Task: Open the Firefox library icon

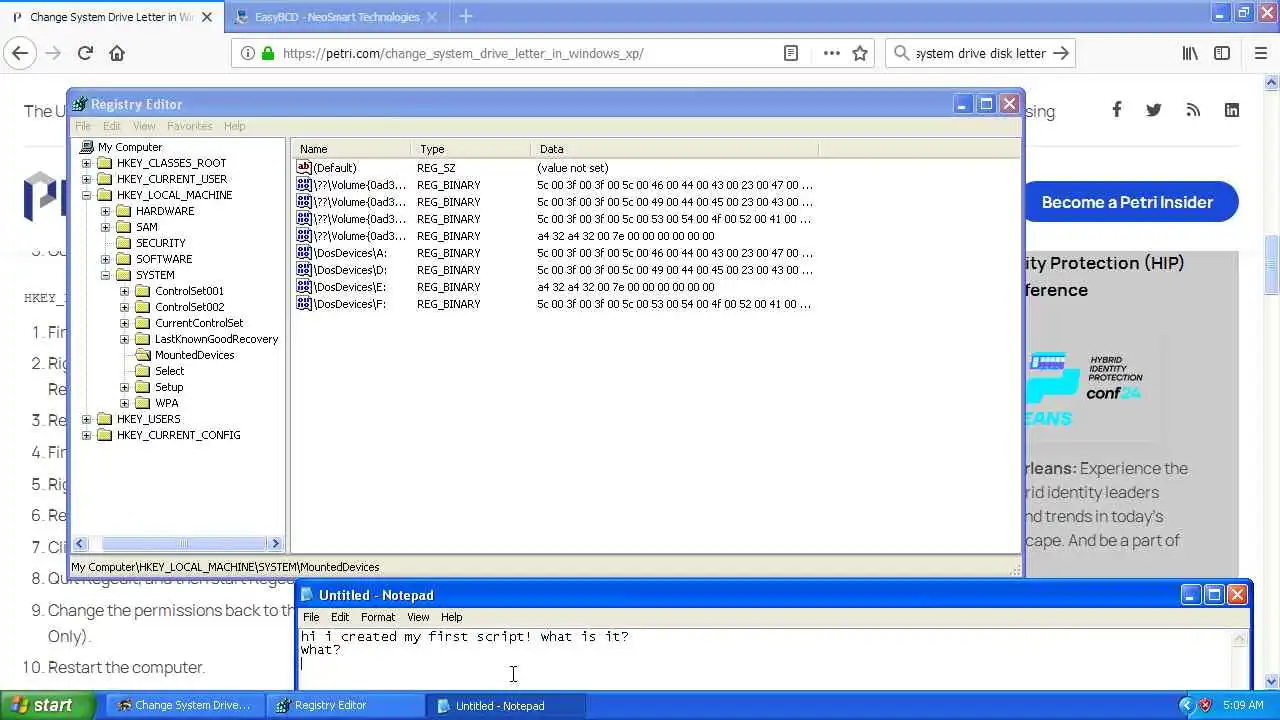Action: click(x=1190, y=53)
